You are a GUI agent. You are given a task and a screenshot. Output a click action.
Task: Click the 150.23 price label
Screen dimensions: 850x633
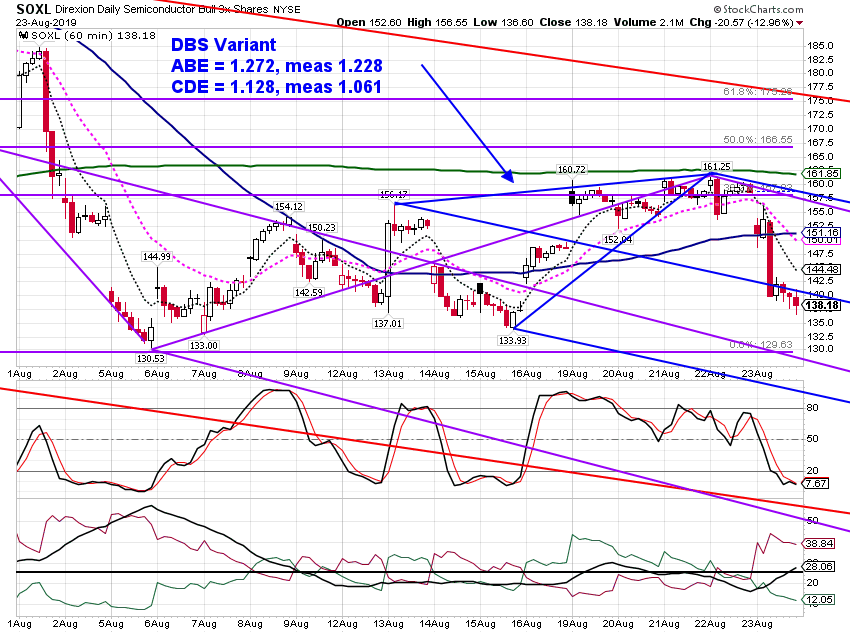[x=322, y=228]
